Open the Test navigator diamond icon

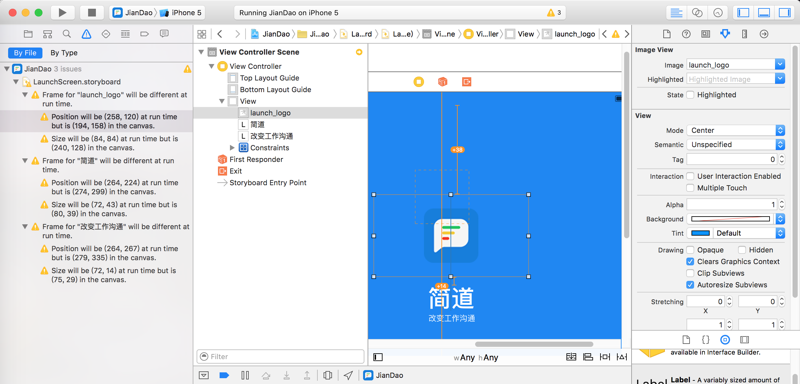106,34
